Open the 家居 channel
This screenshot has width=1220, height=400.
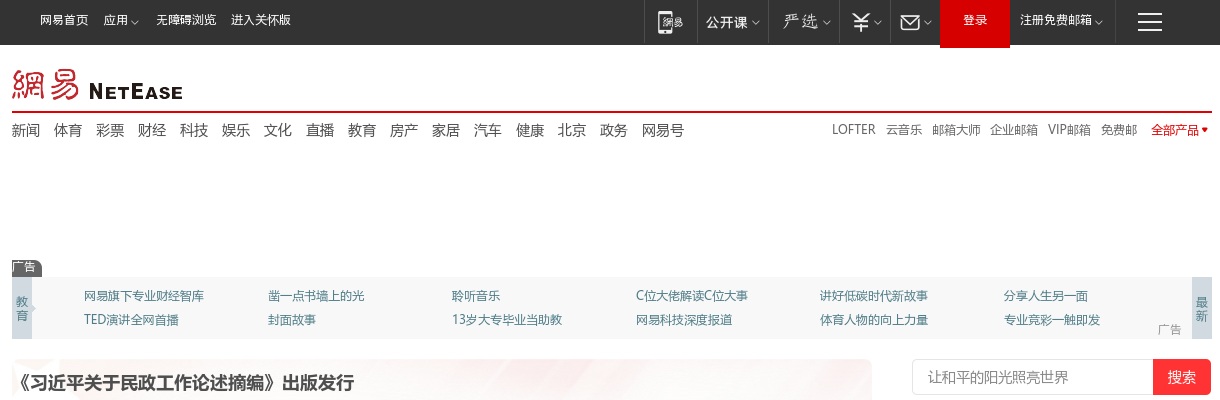tap(446, 130)
